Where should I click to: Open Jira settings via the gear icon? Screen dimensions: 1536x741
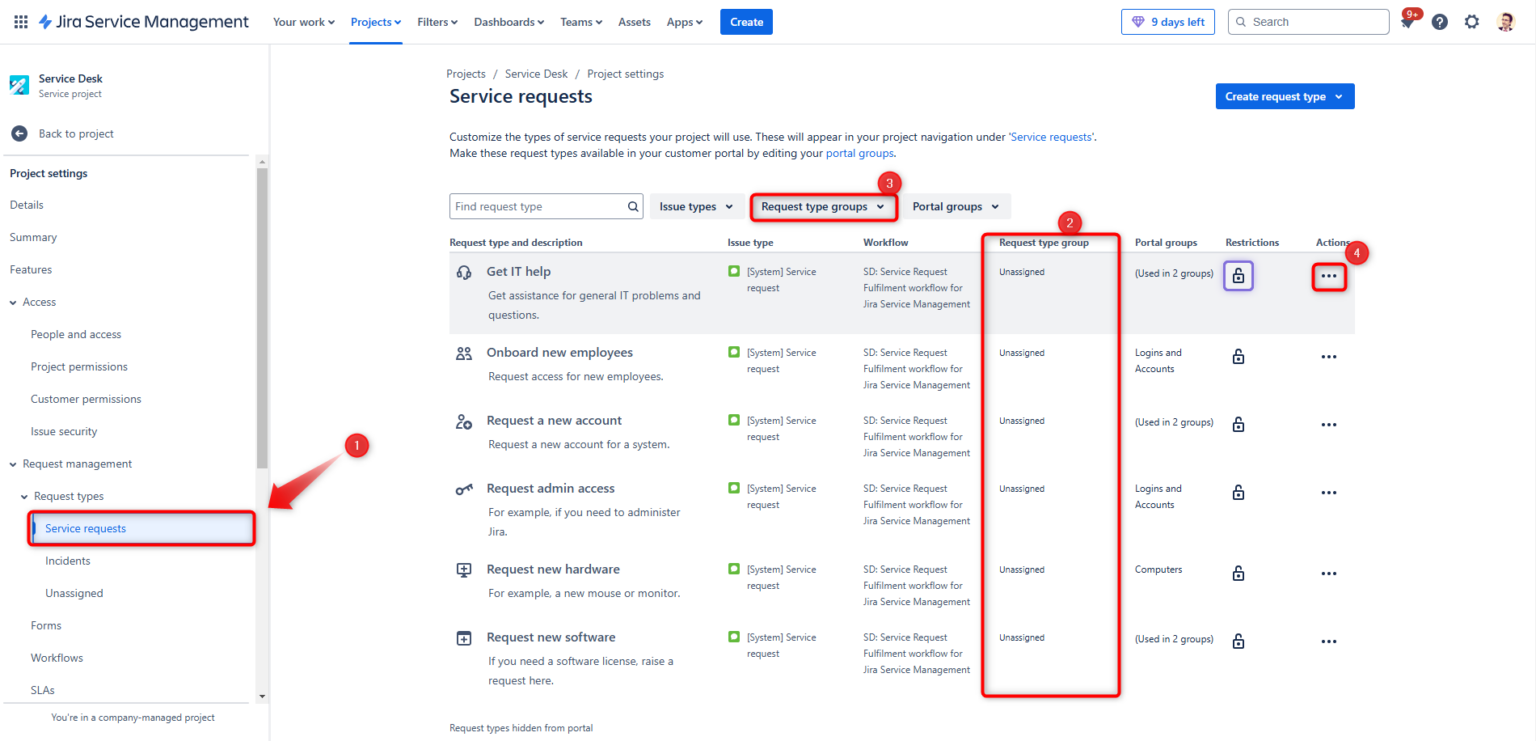coord(1472,21)
